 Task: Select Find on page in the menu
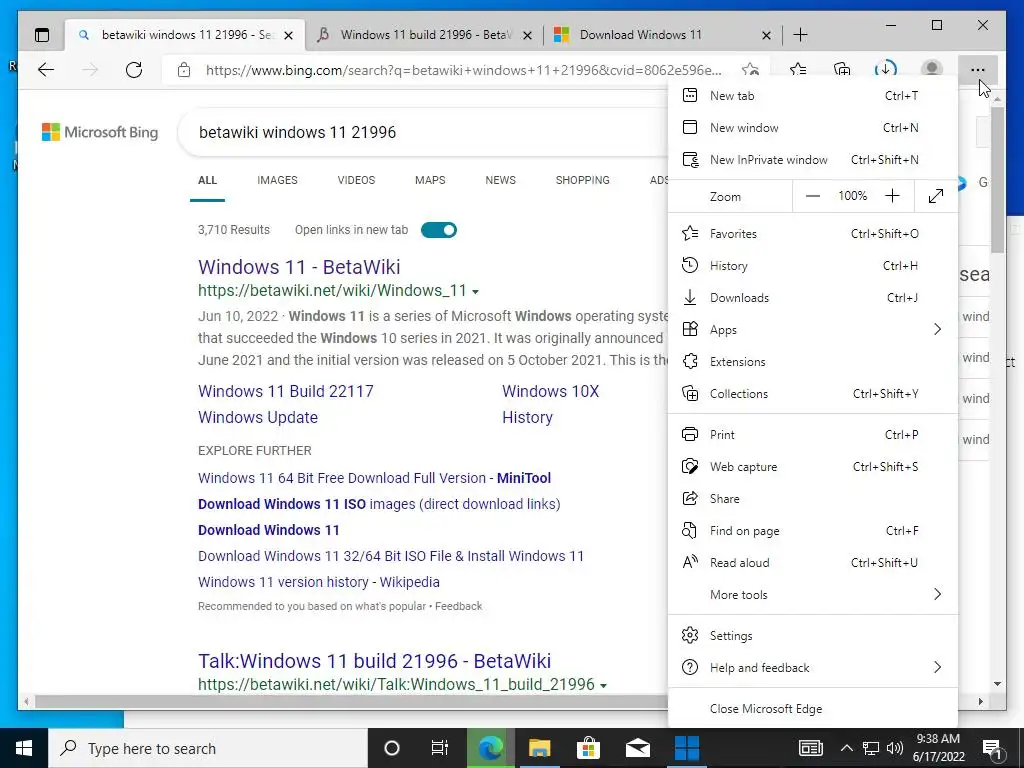click(813, 530)
